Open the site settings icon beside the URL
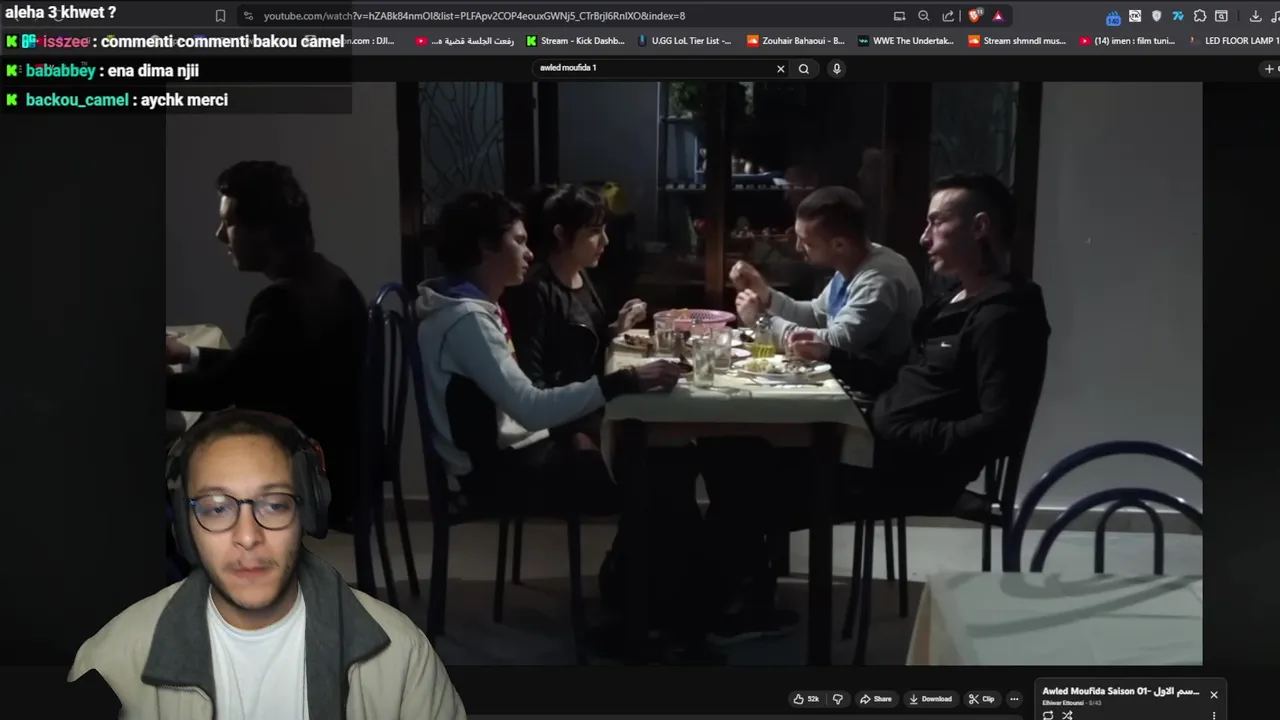This screenshot has width=1280, height=720. [x=248, y=16]
